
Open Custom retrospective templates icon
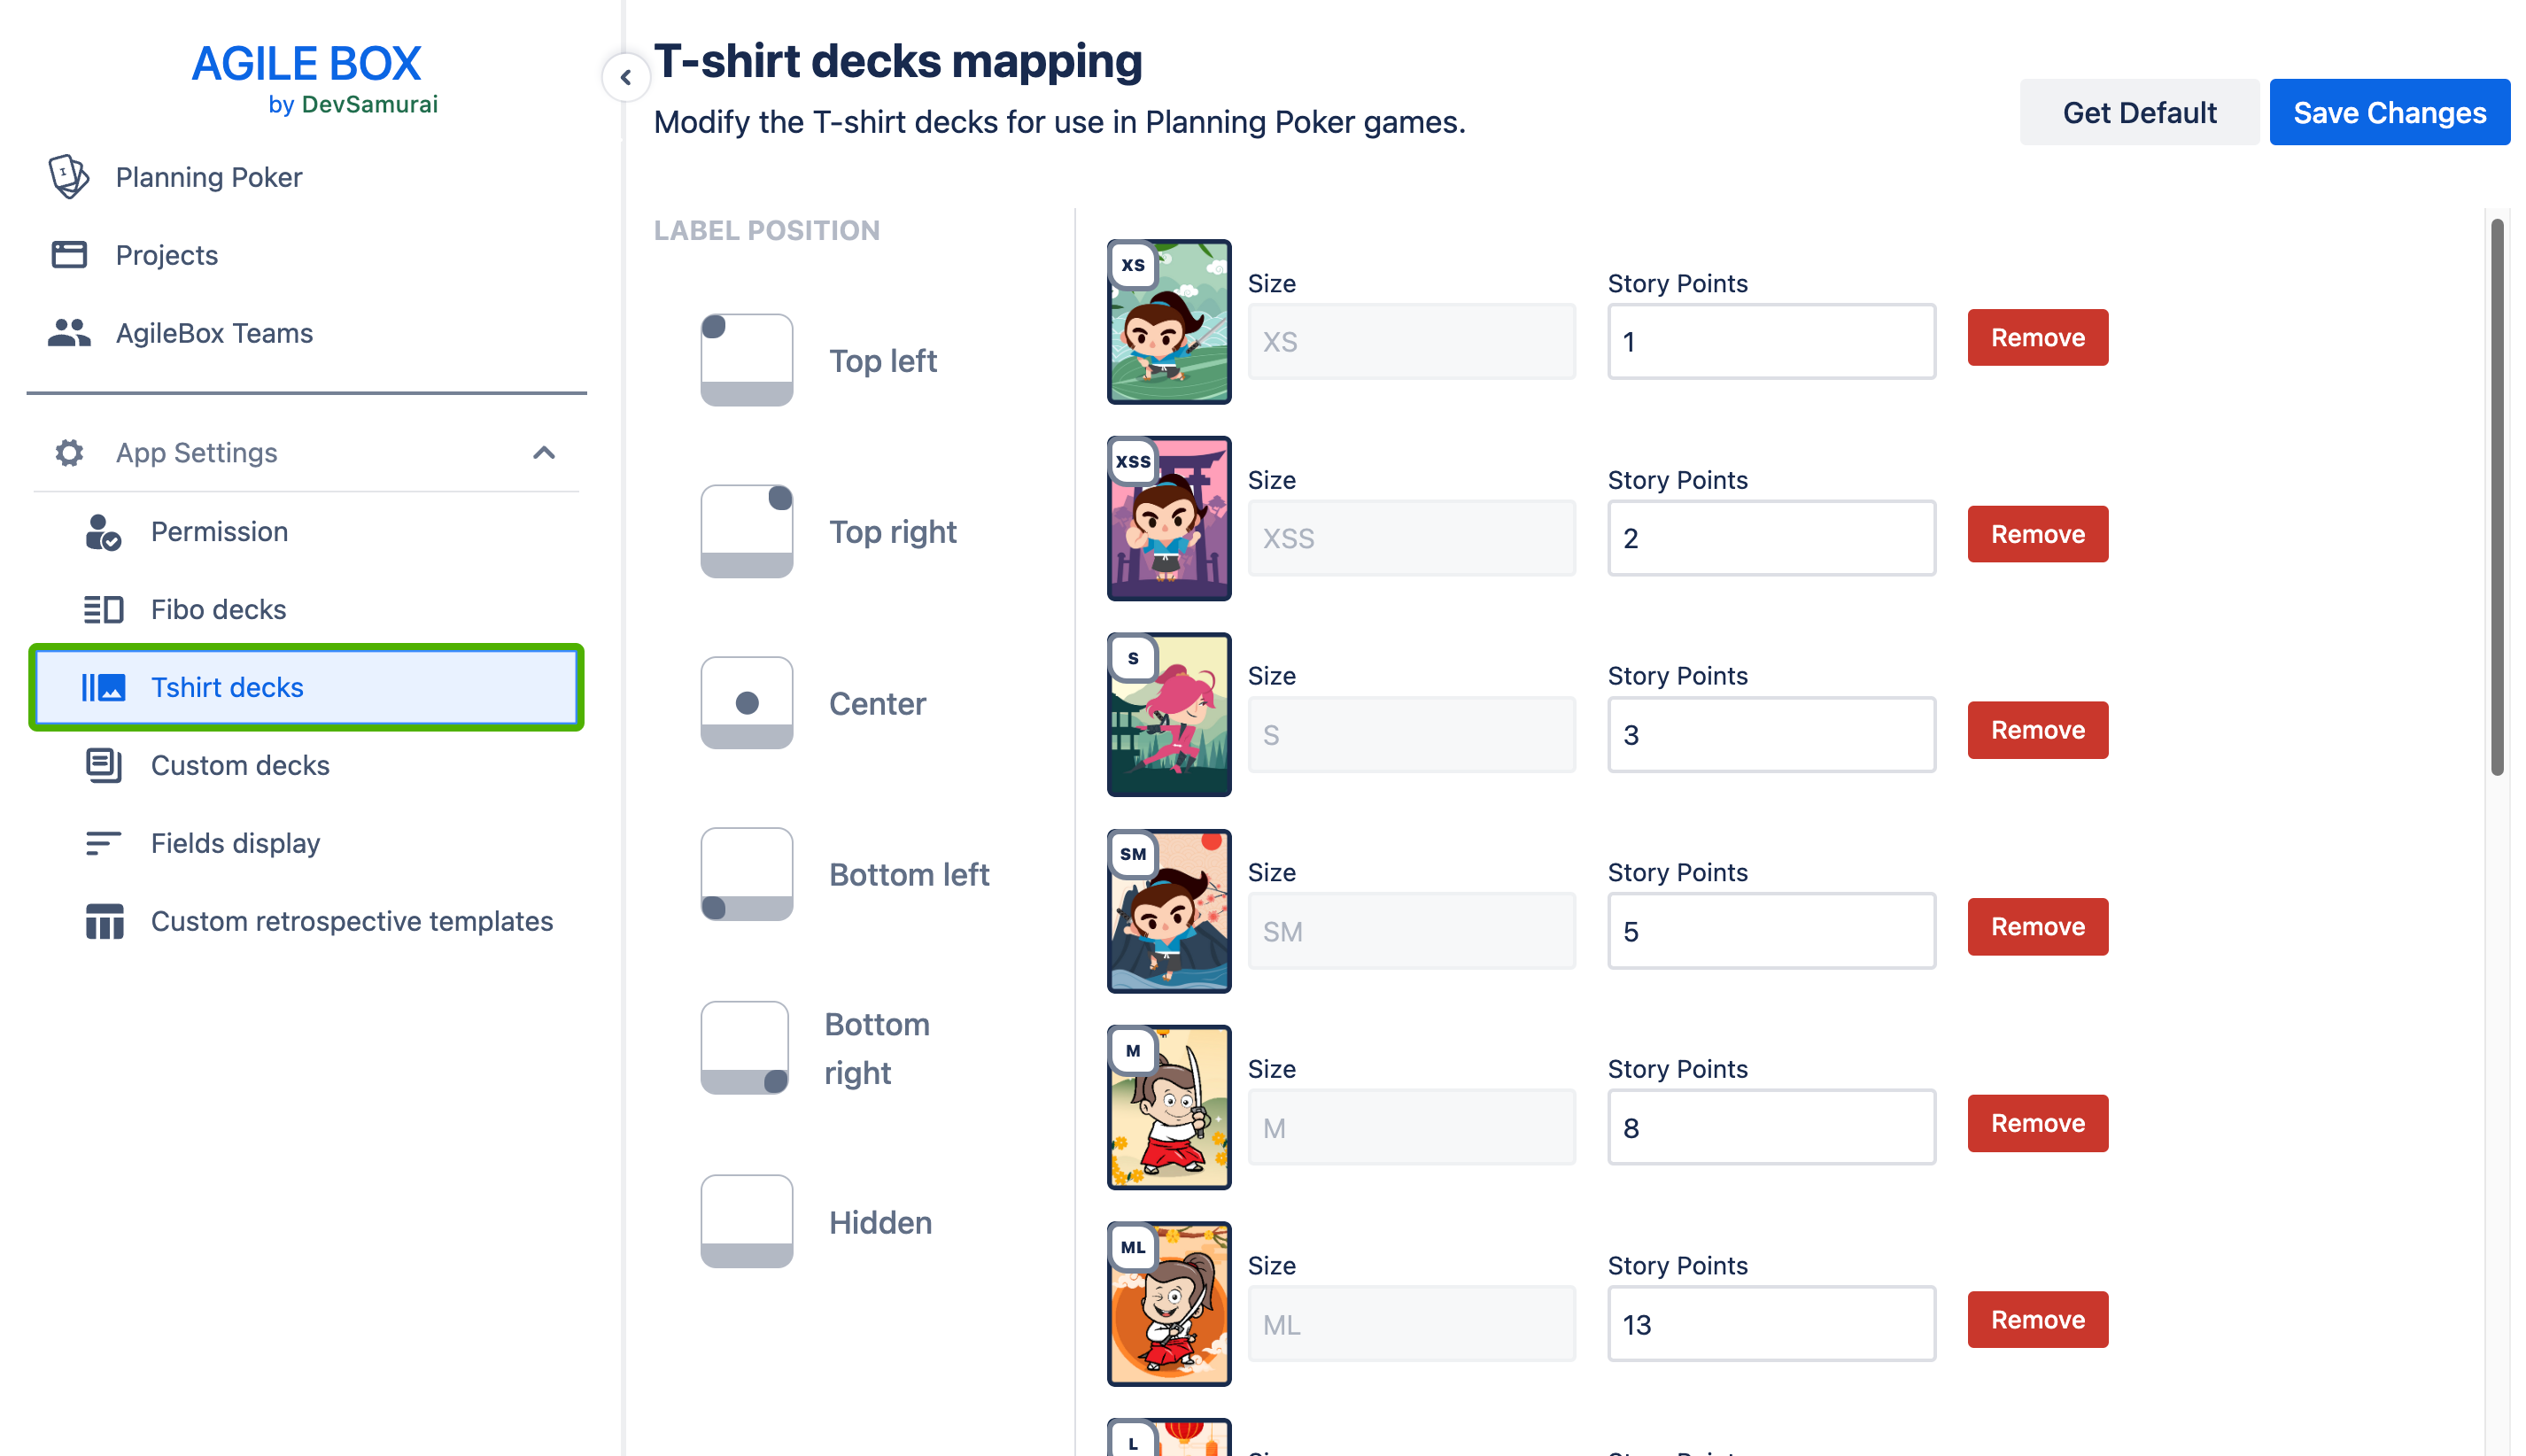pyautogui.click(x=104, y=922)
